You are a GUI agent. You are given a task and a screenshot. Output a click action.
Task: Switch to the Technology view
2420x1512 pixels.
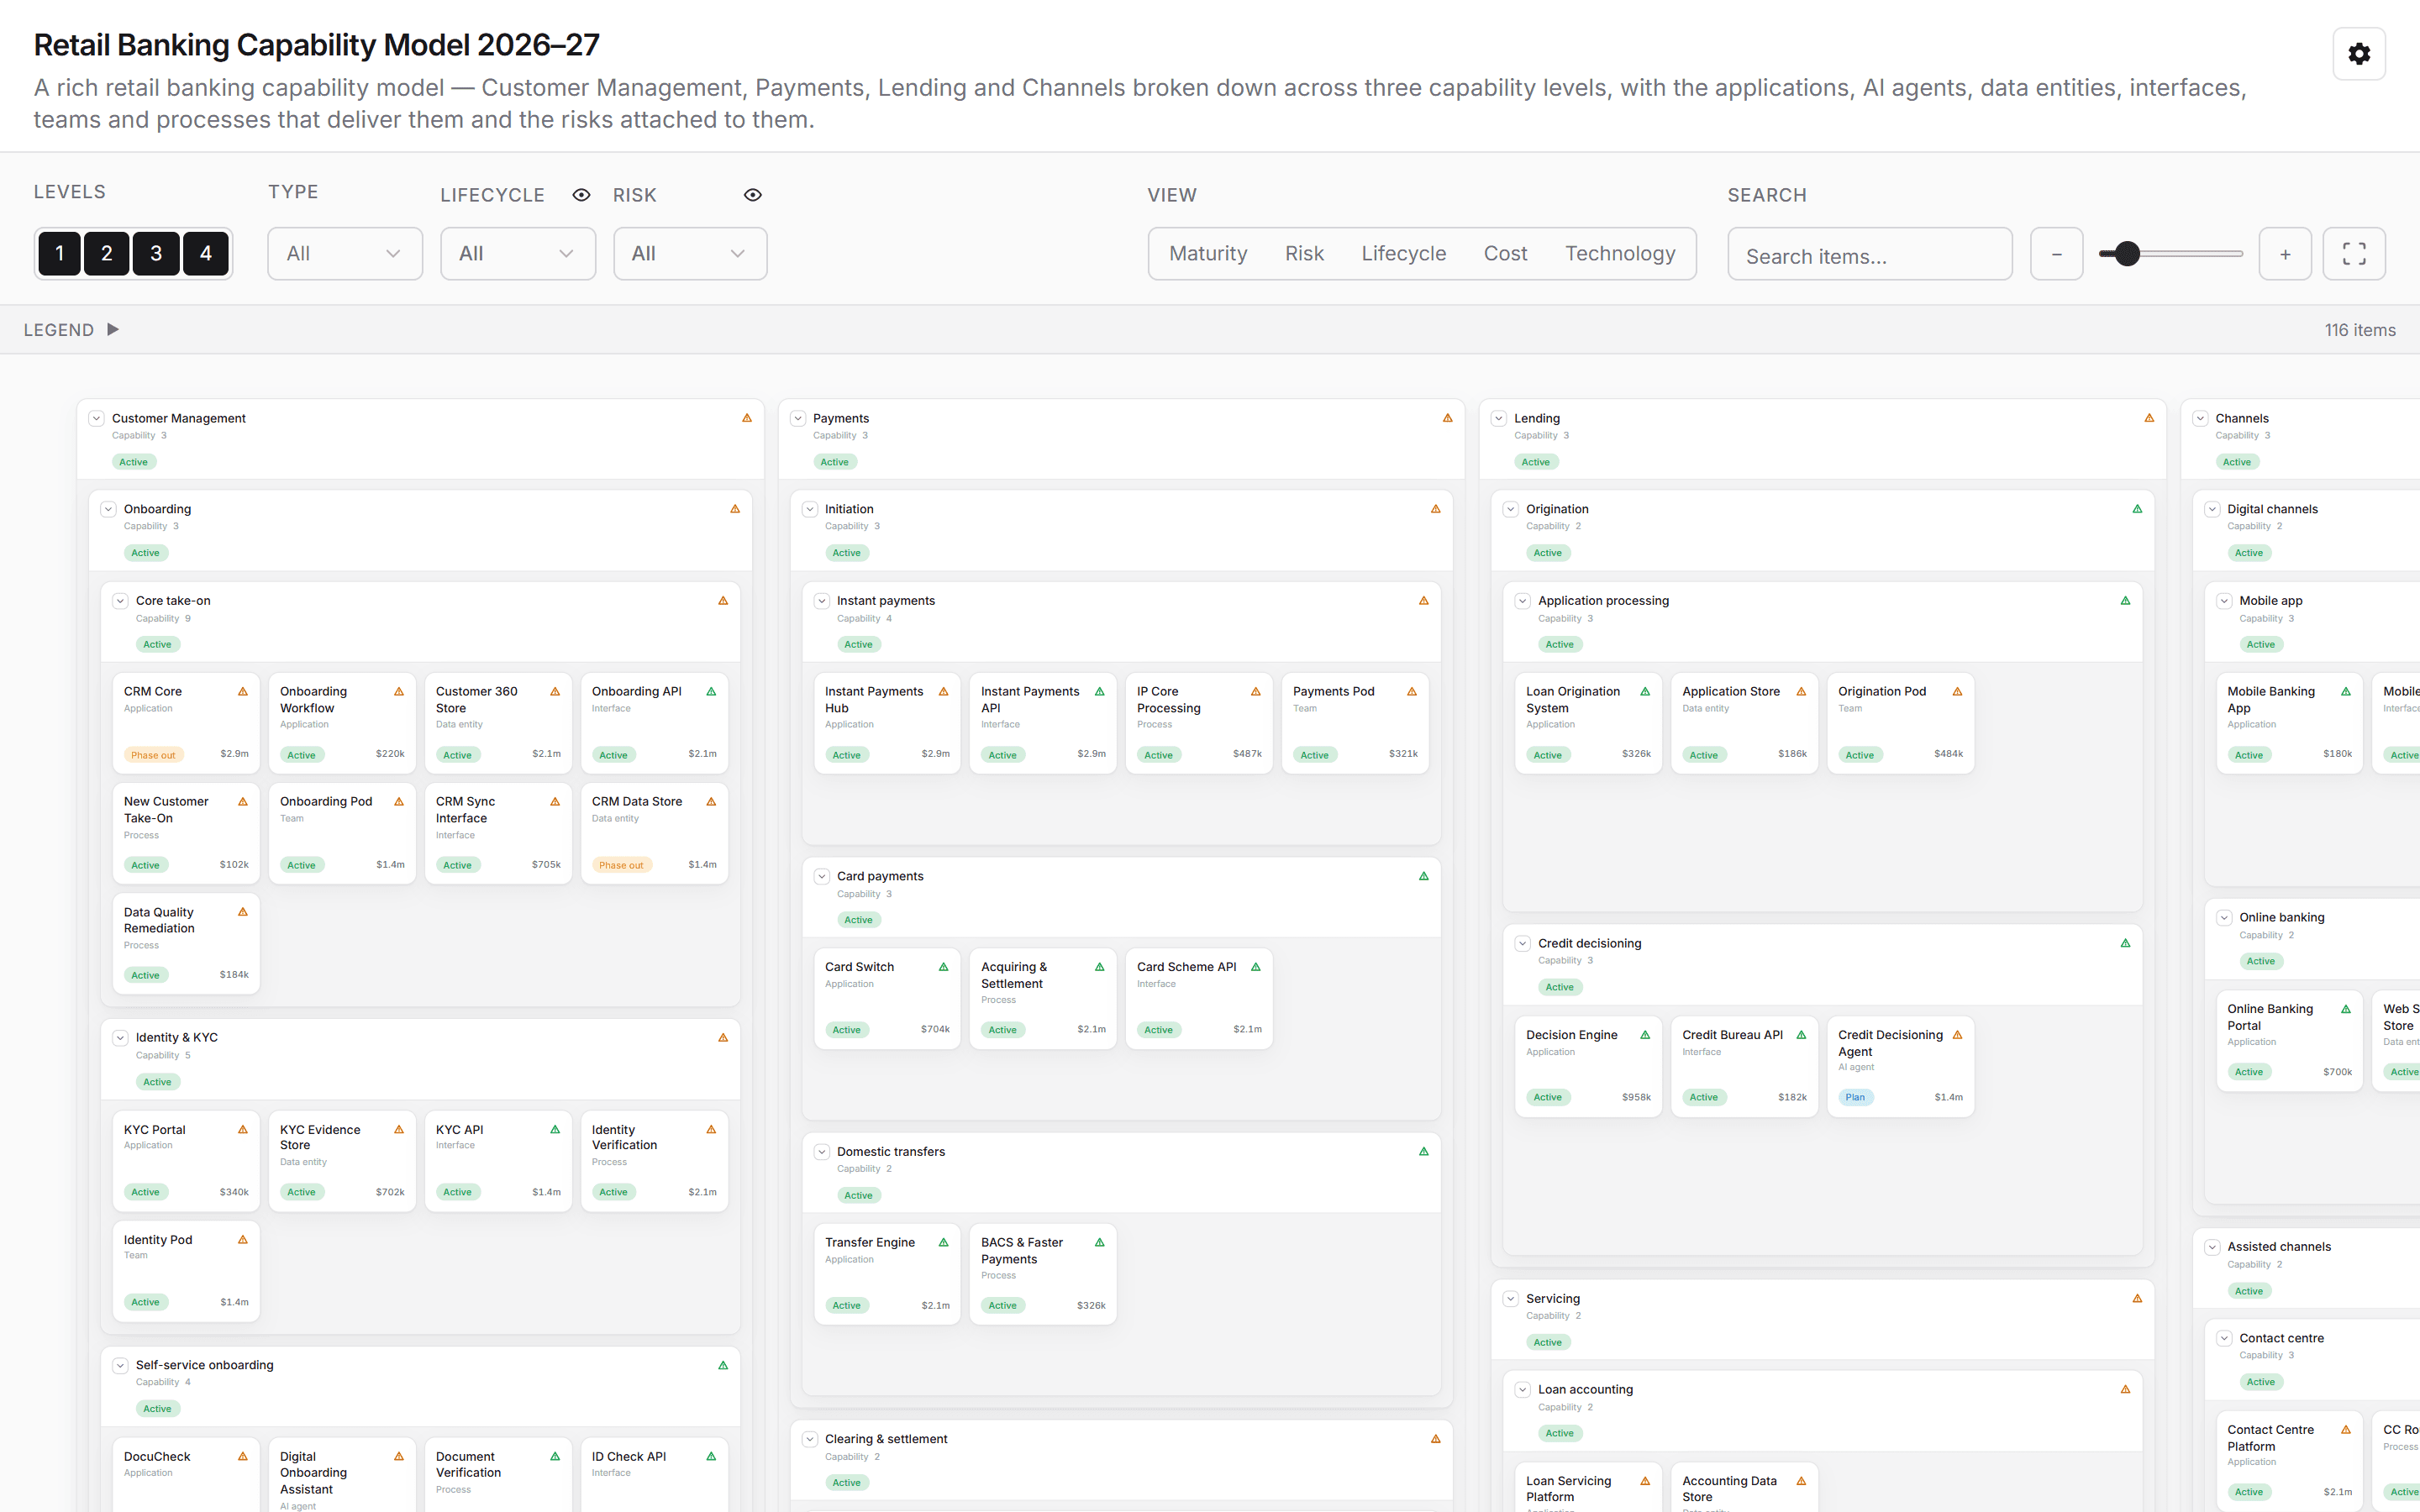tap(1620, 254)
